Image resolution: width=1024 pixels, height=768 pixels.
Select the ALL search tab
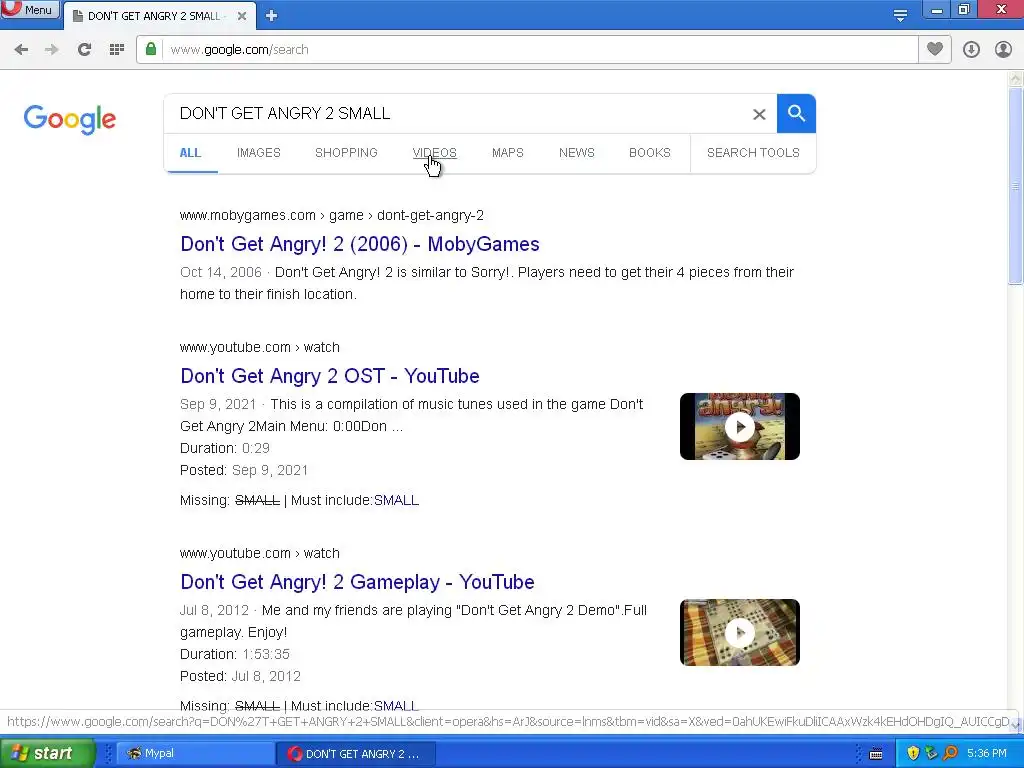(190, 153)
